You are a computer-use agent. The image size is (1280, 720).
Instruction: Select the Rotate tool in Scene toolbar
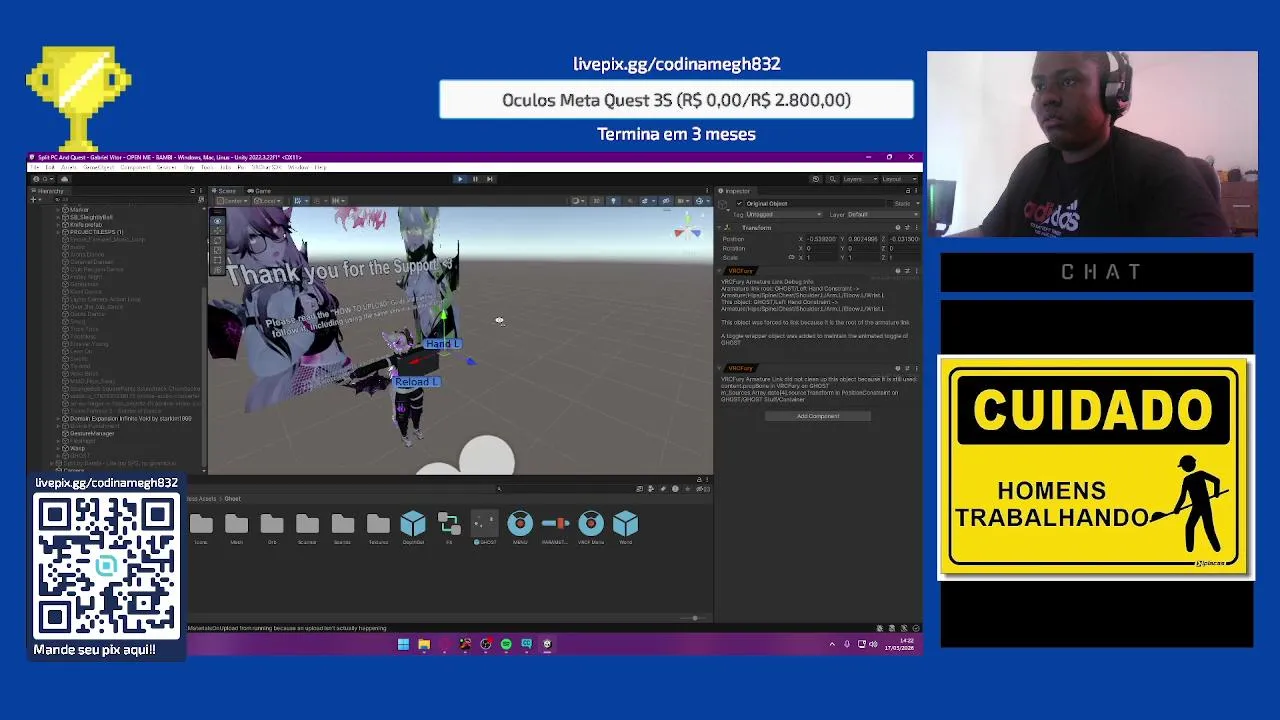click(217, 240)
